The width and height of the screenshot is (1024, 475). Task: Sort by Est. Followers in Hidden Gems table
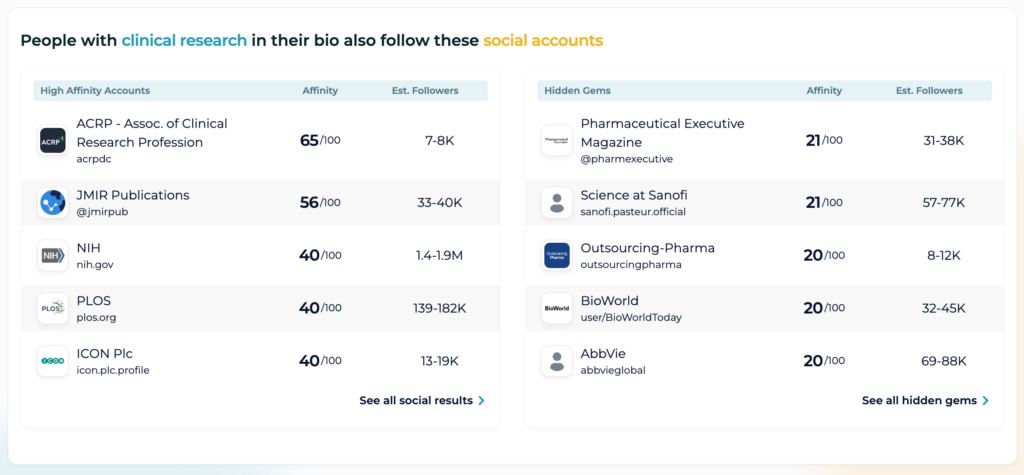click(x=929, y=91)
